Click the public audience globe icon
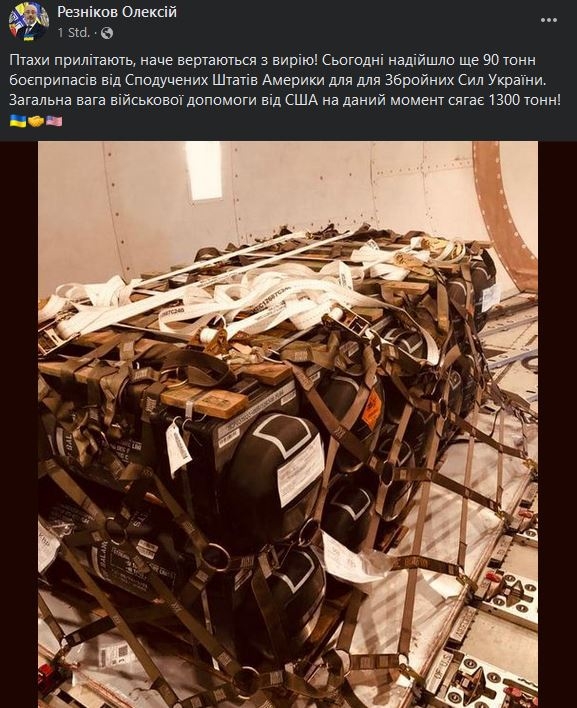This screenshot has height=708, width=577. coord(107,33)
